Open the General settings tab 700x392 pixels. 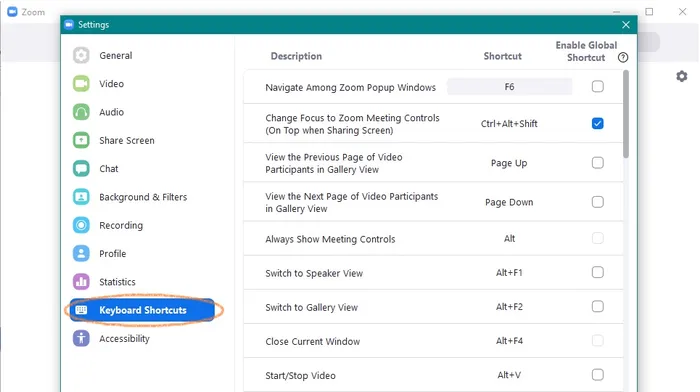click(x=143, y=55)
